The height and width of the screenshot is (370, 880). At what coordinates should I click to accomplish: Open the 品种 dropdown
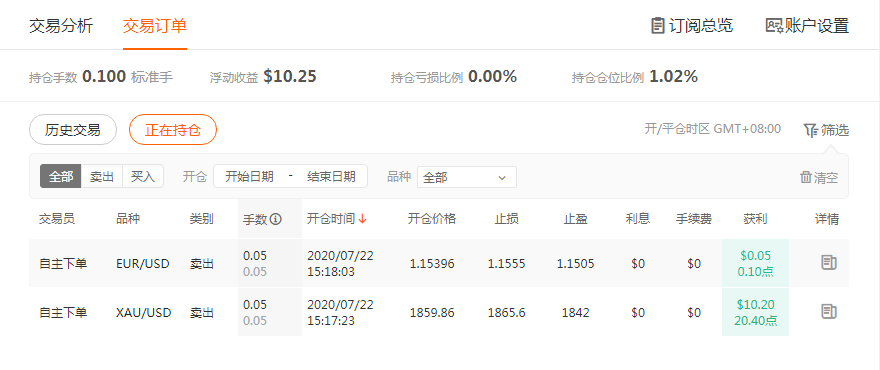(466, 177)
